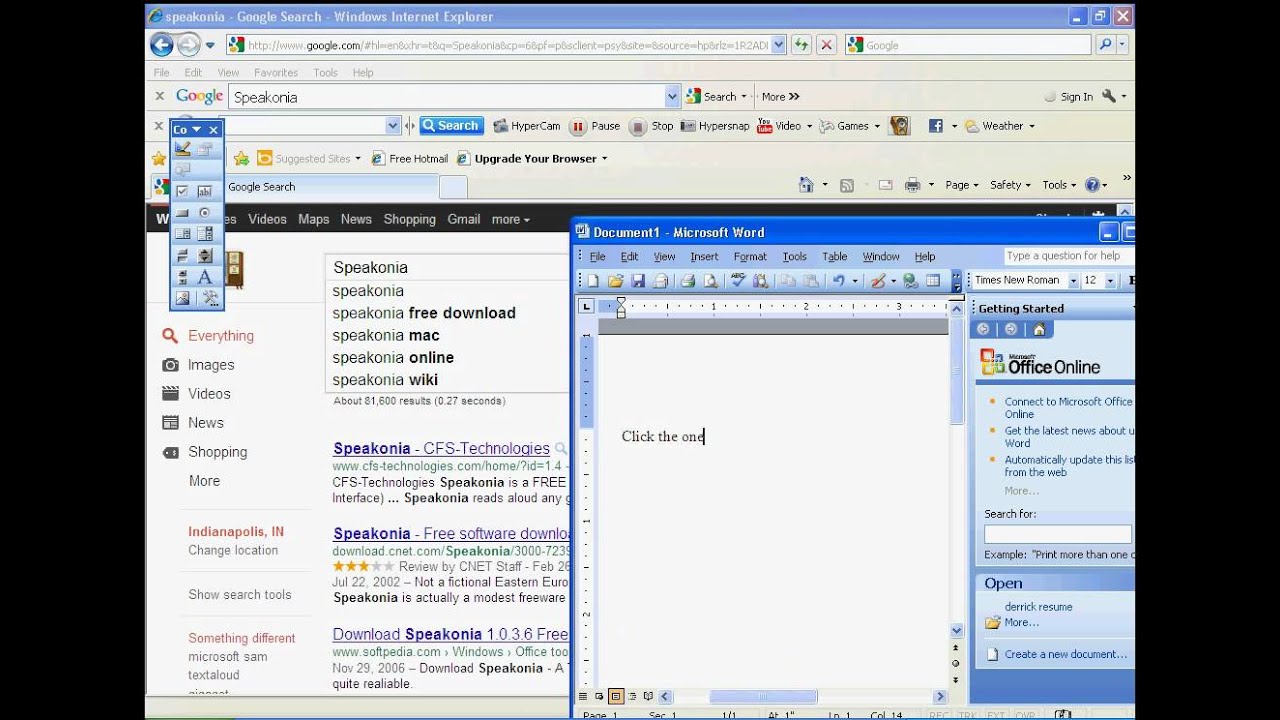Switch to Normal View in Word

pos(583,696)
